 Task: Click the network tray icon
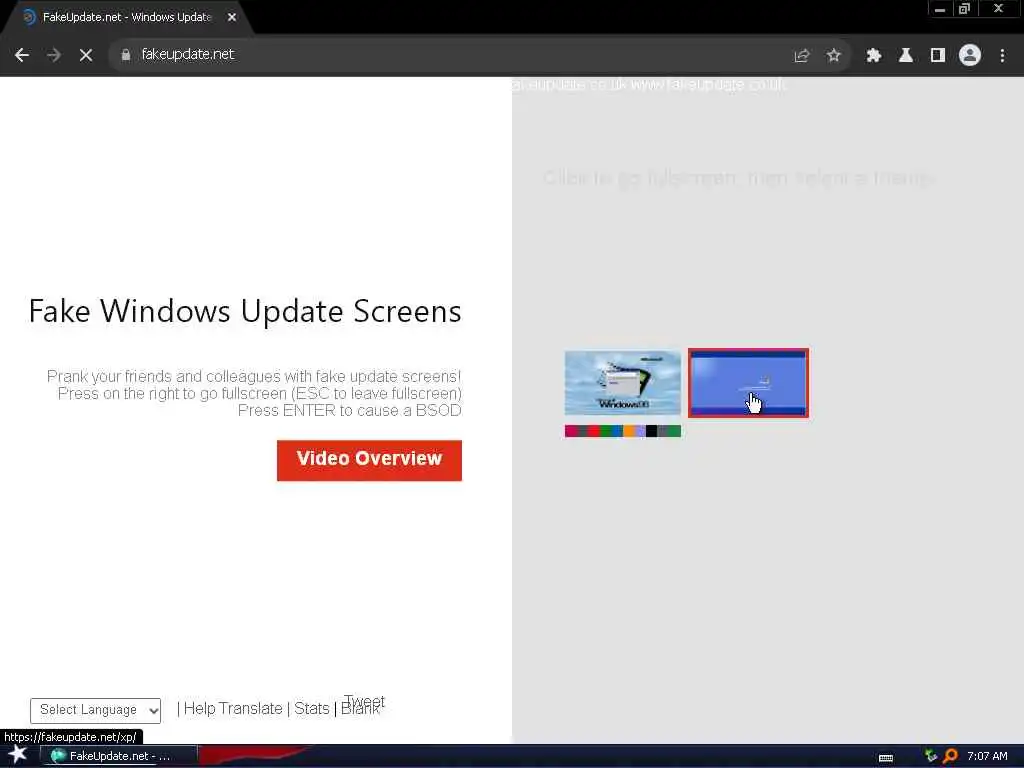(931, 756)
